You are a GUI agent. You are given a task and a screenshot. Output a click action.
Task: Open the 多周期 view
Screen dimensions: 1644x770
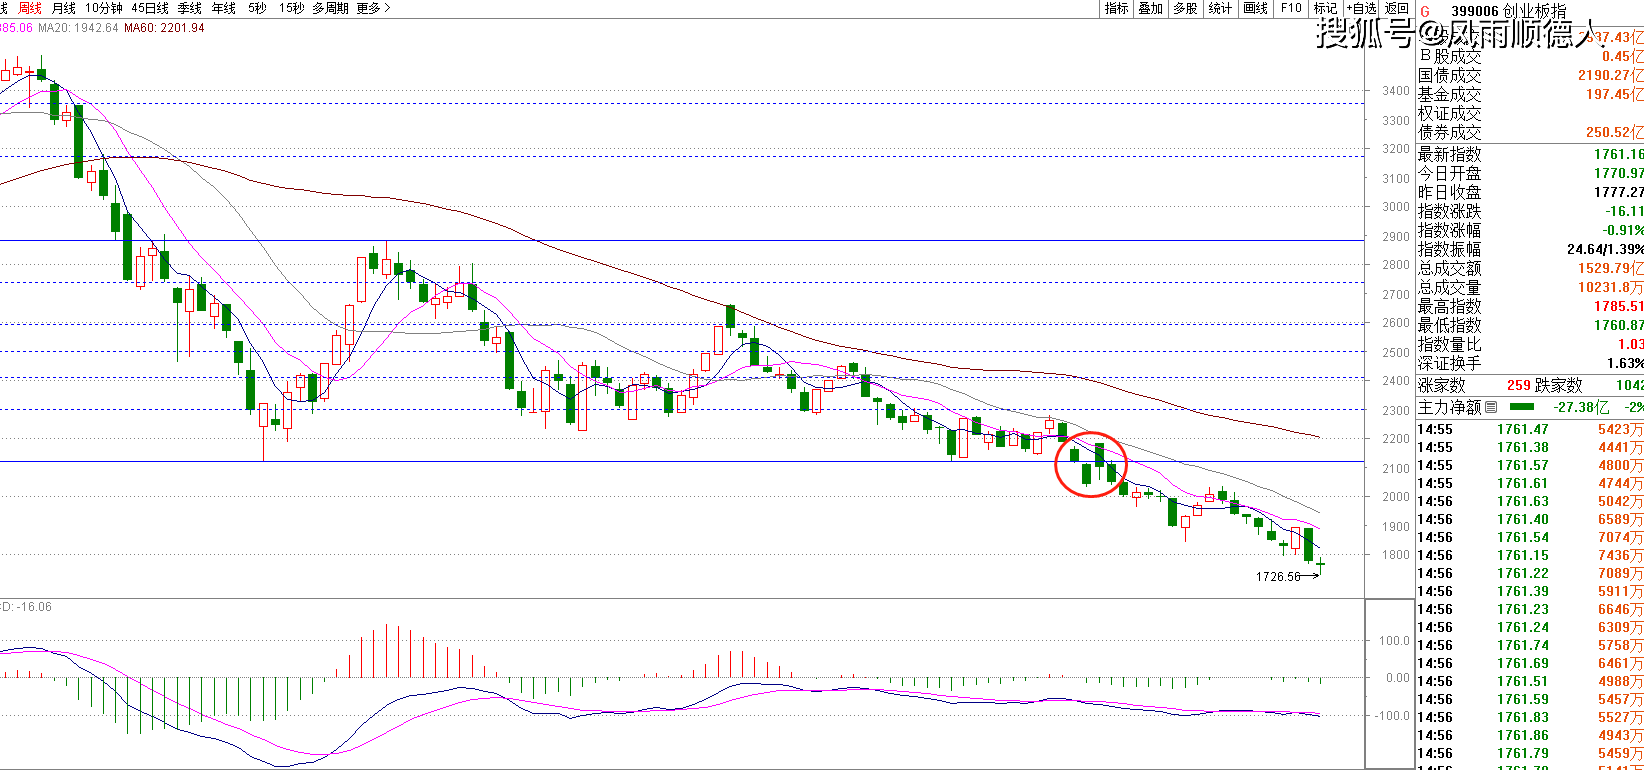(x=330, y=8)
